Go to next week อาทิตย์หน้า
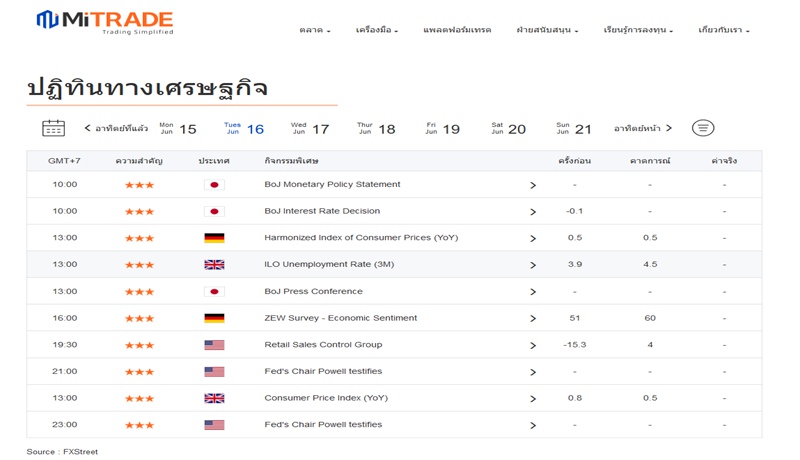Screen dimensions: 800x460 (642, 128)
